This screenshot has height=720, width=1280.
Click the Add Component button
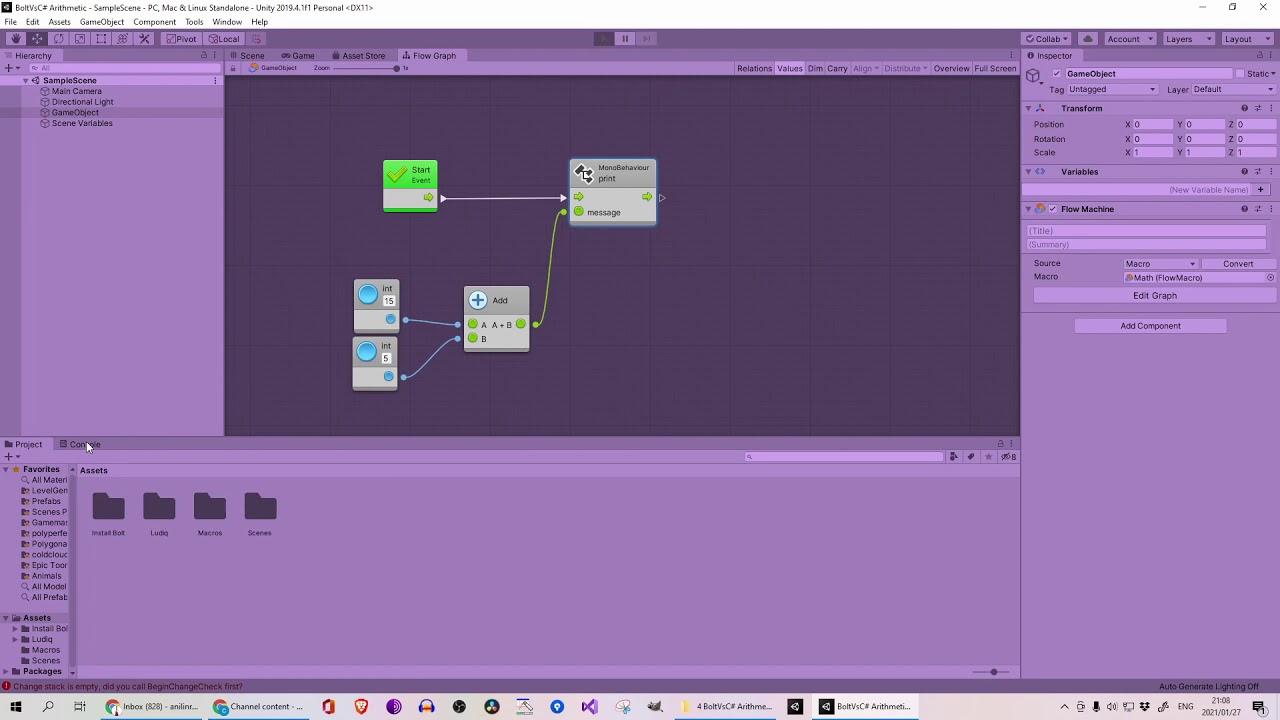click(x=1150, y=326)
